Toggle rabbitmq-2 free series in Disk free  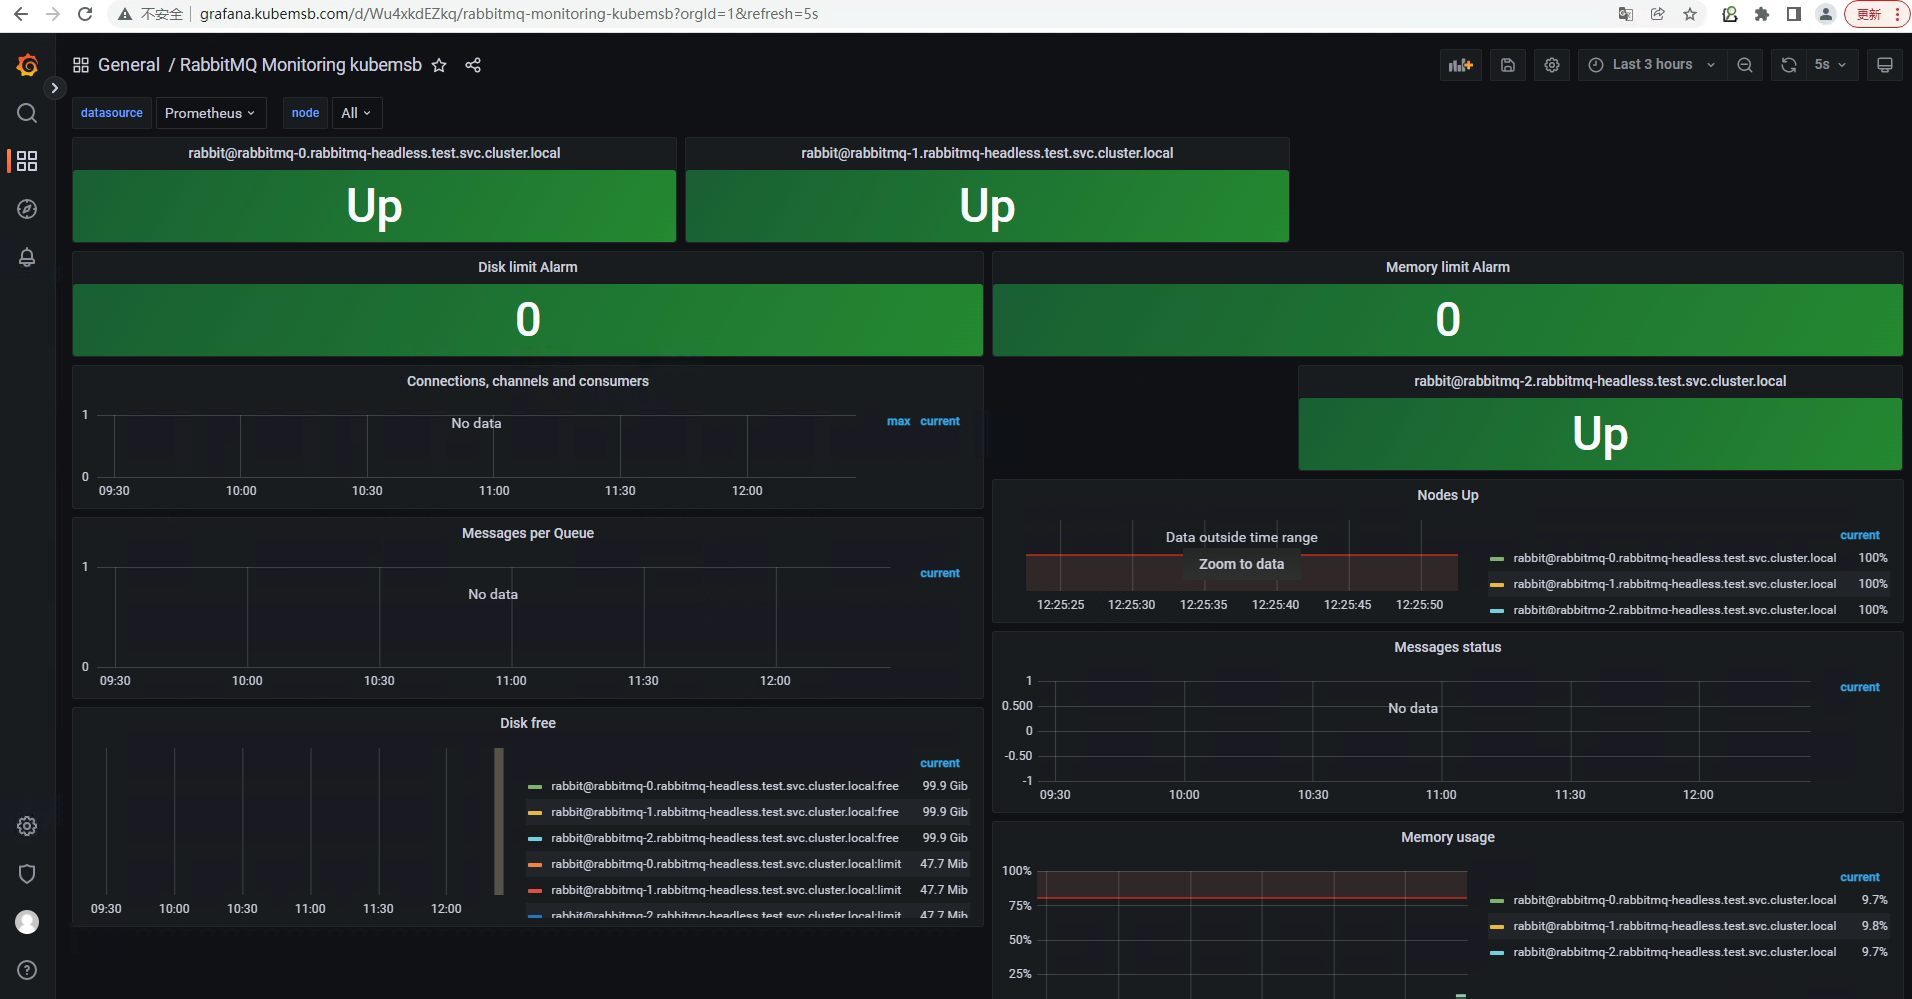(725, 838)
